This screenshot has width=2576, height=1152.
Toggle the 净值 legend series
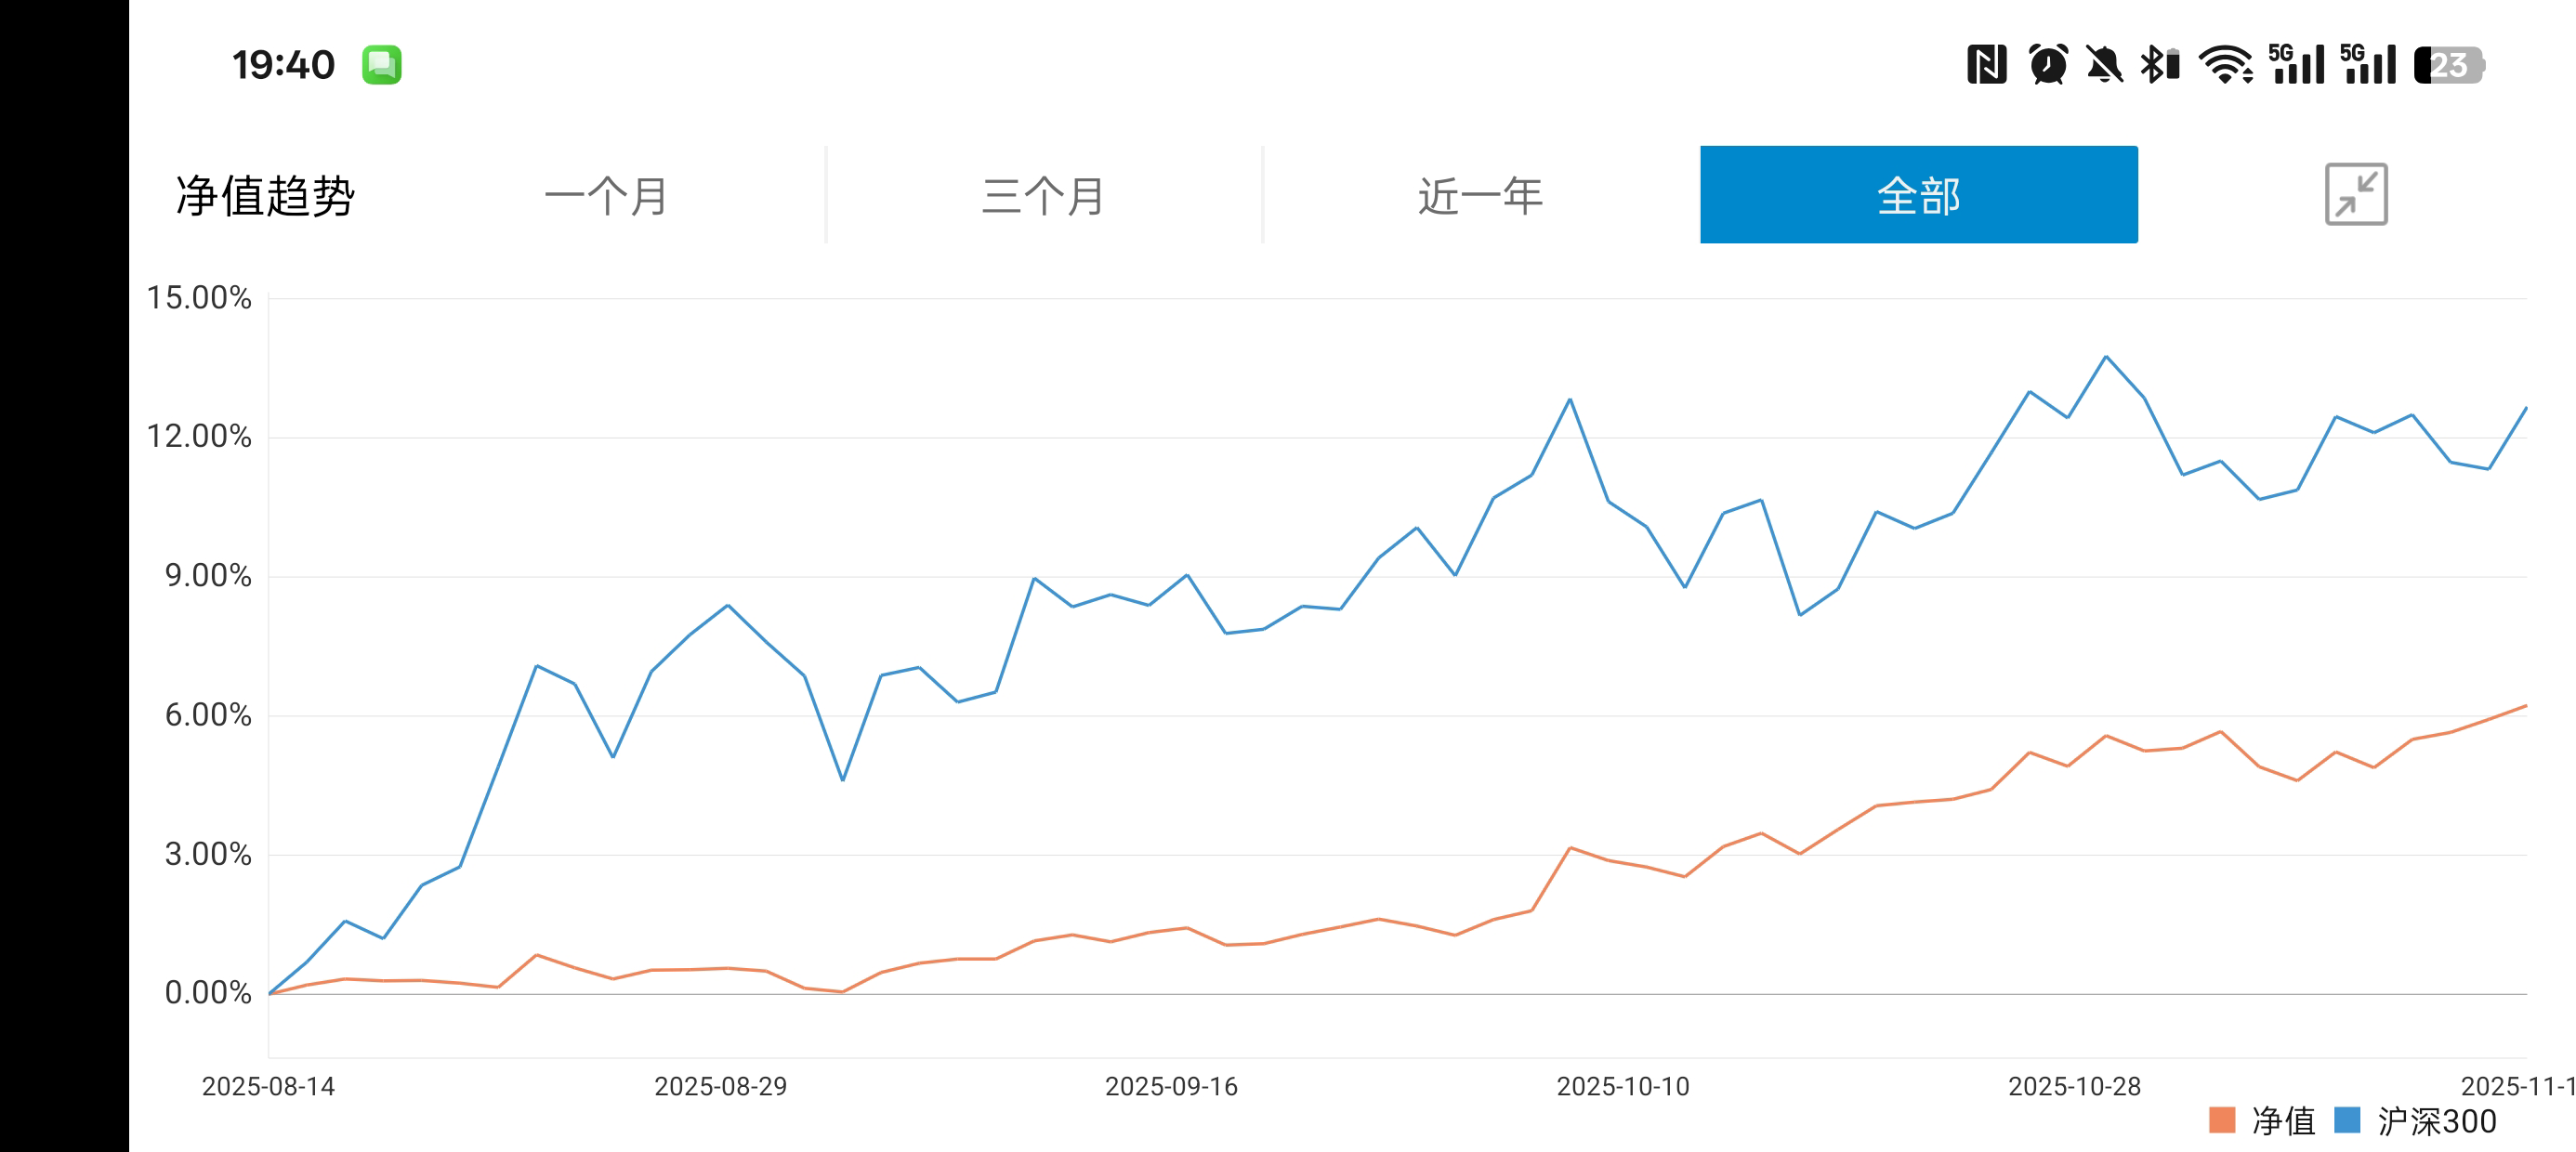pos(2283,1121)
